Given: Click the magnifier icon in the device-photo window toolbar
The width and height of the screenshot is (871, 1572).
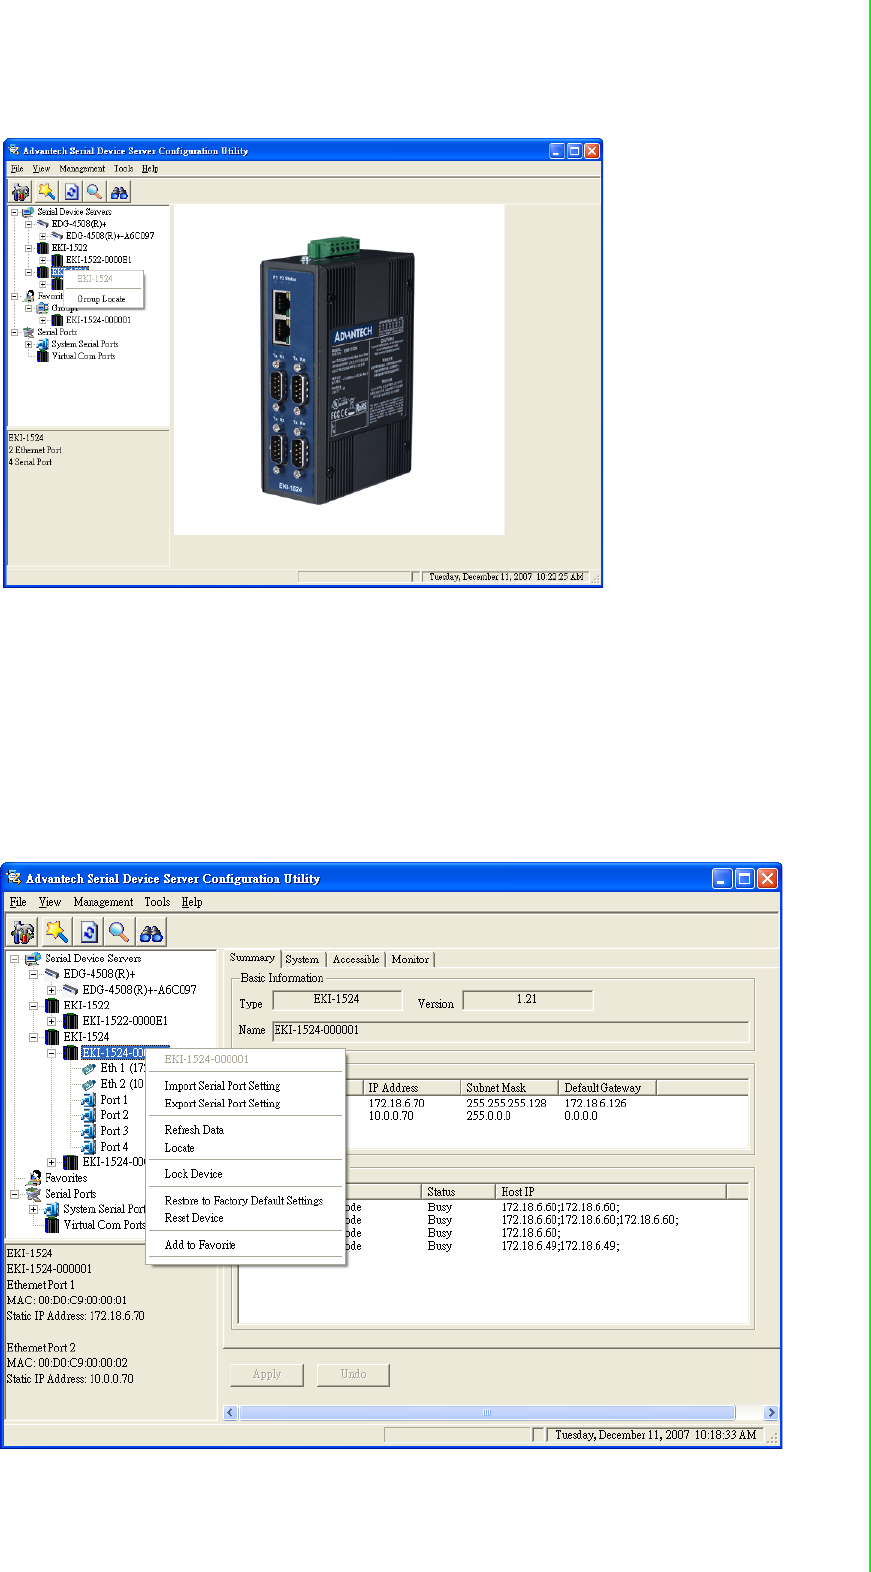Looking at the screenshot, I should 94,192.
